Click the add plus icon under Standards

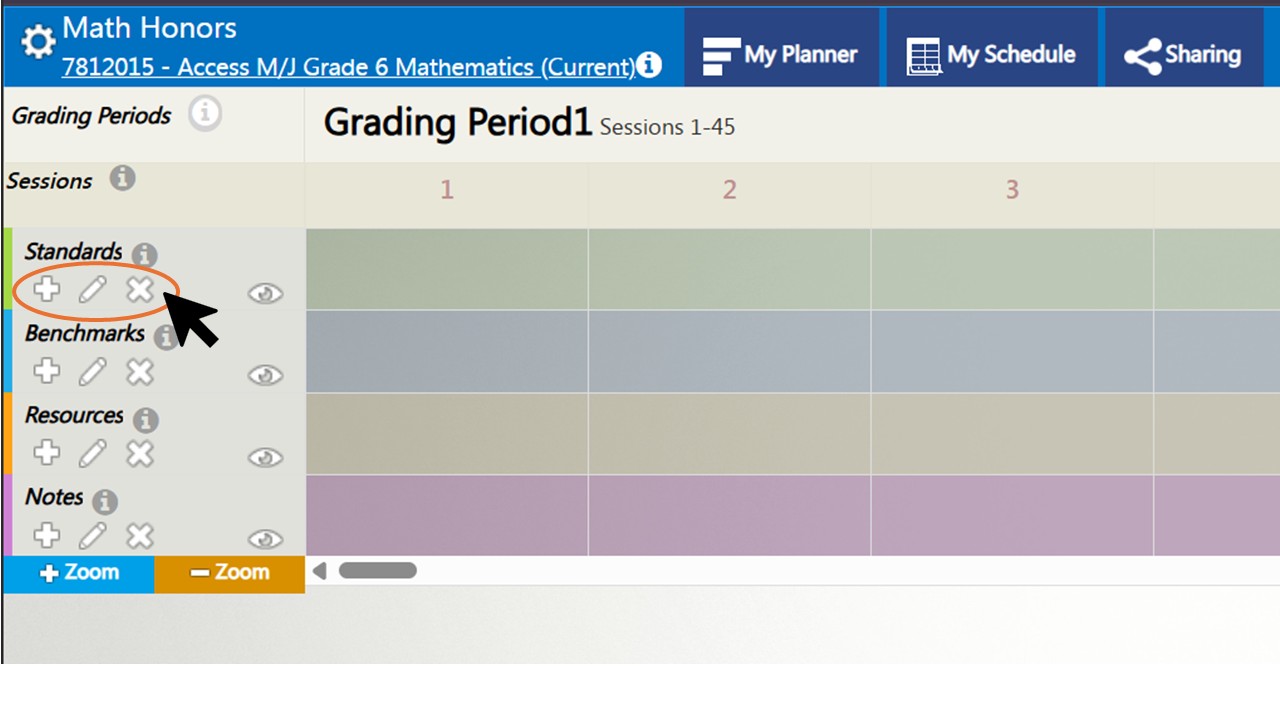click(x=46, y=290)
